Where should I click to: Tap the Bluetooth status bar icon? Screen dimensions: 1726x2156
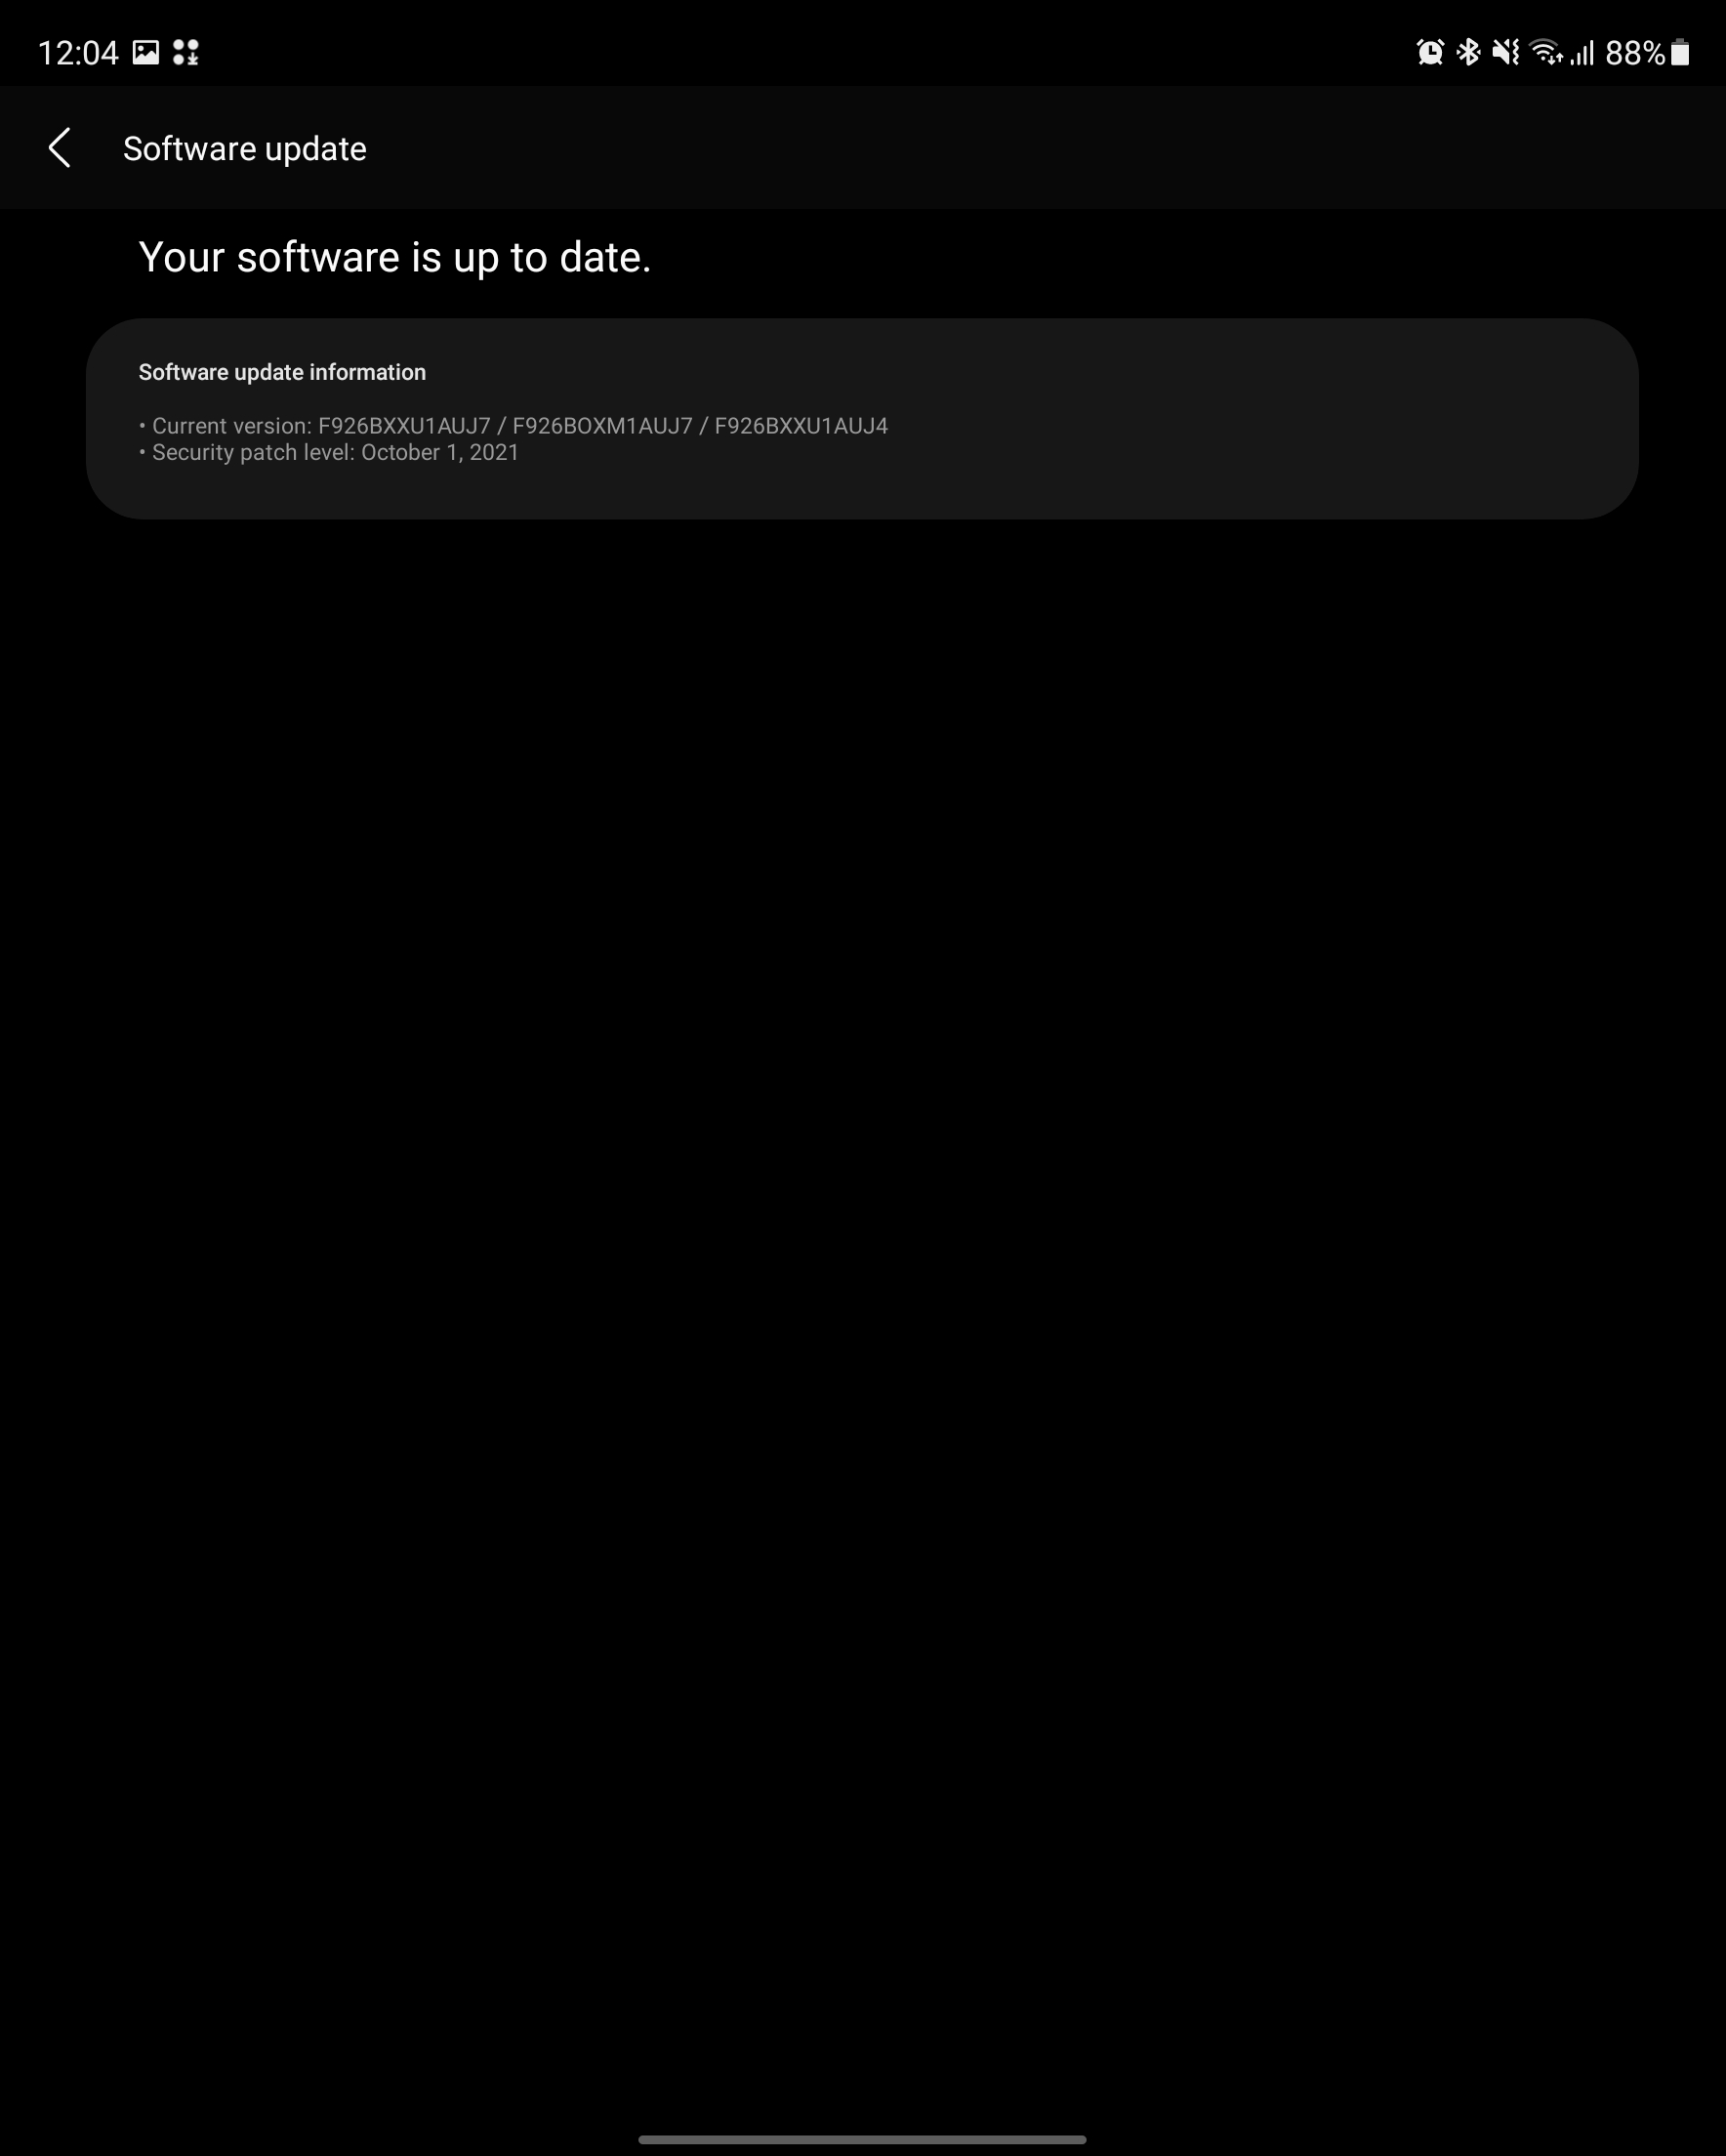[1468, 52]
